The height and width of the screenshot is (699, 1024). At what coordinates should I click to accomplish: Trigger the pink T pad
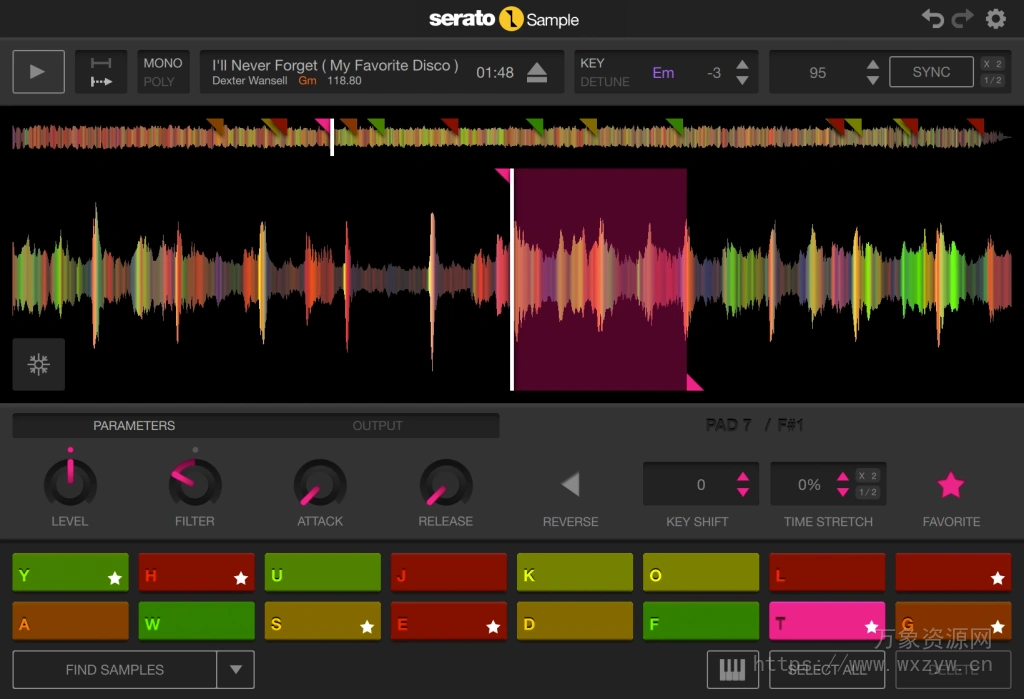(827, 620)
